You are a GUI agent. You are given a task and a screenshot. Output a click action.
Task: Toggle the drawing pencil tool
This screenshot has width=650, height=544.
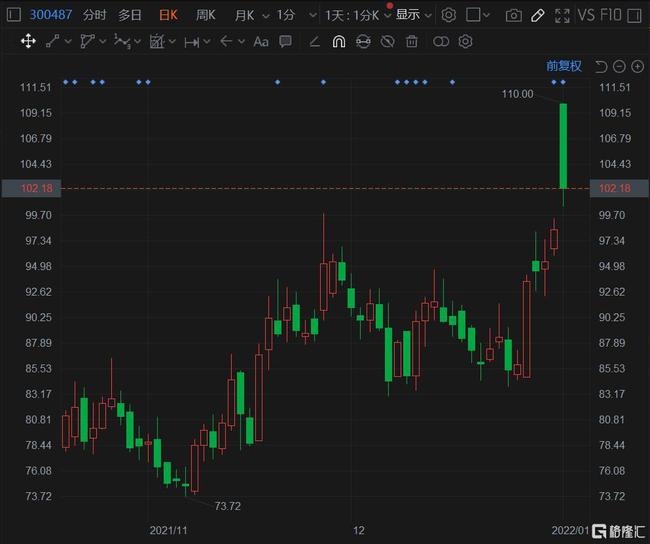(x=538, y=16)
